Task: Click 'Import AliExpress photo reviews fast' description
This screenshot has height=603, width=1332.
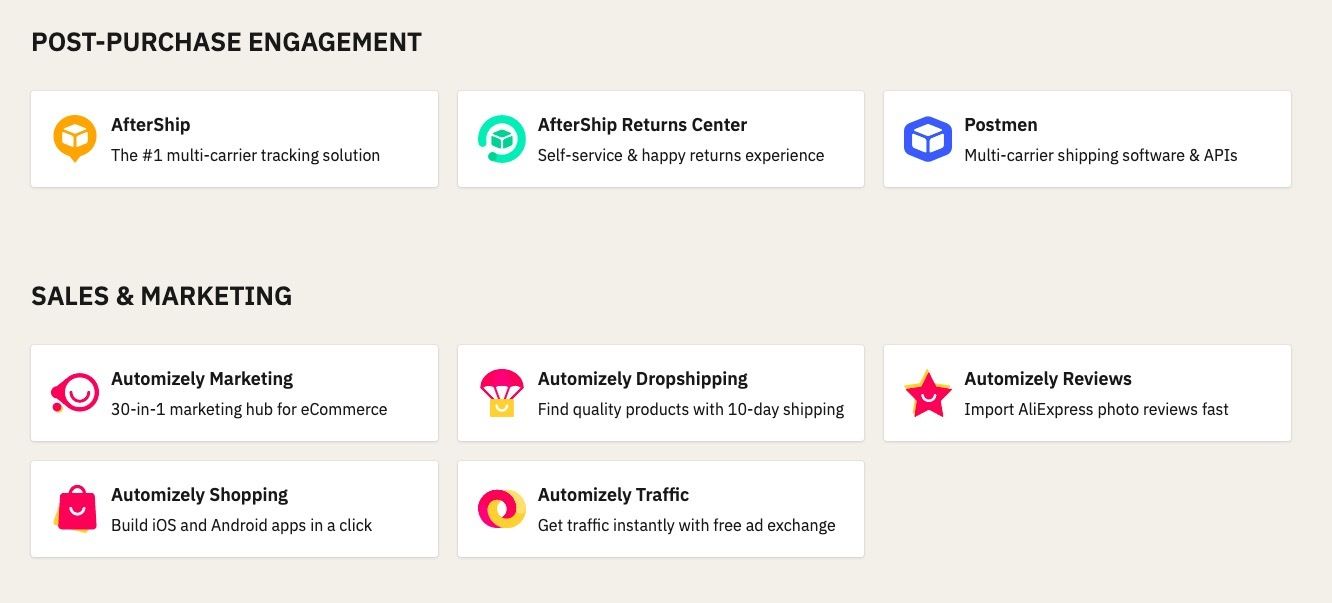Action: (1096, 409)
